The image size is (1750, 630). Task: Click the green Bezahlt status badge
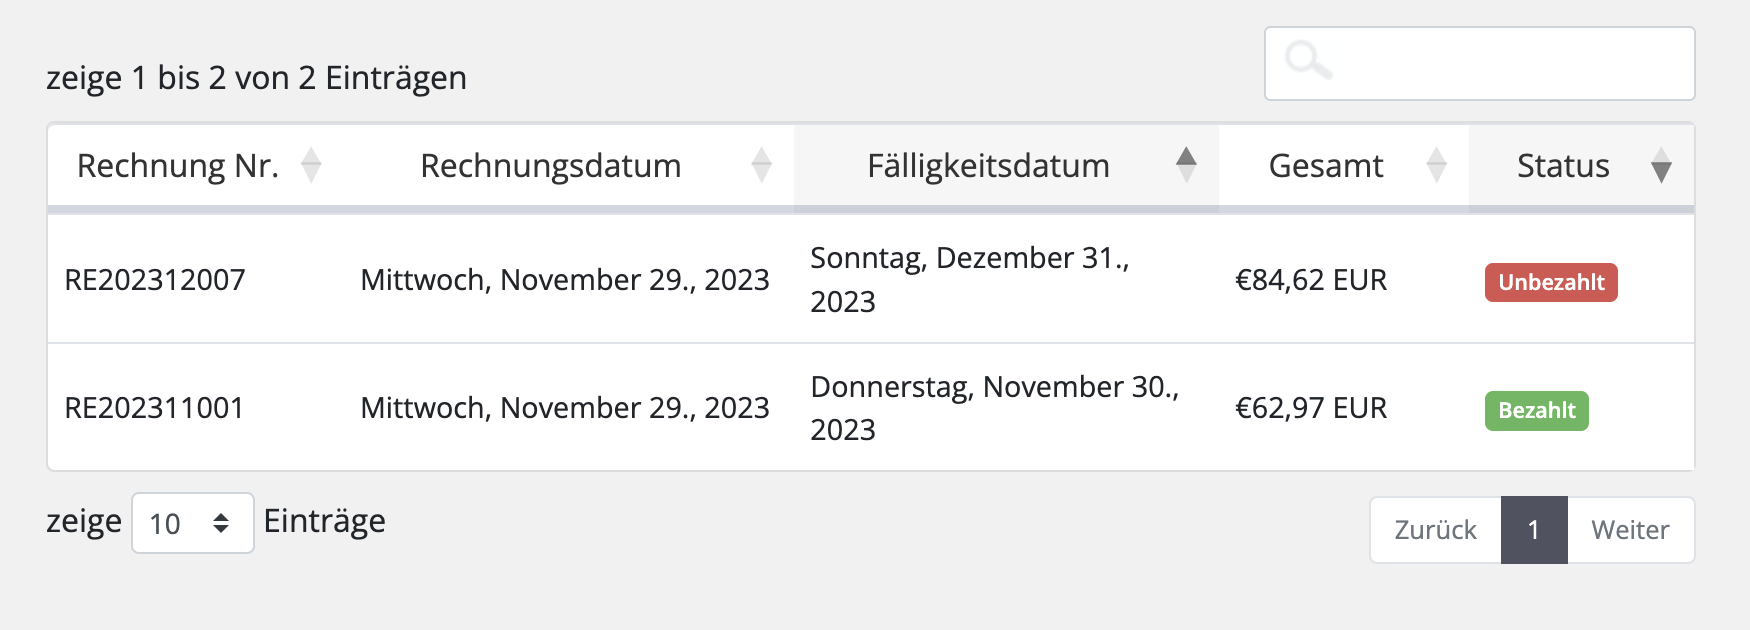1536,410
